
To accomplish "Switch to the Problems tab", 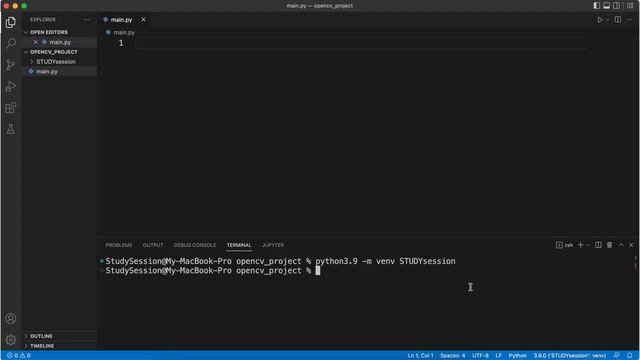I will tap(119, 245).
